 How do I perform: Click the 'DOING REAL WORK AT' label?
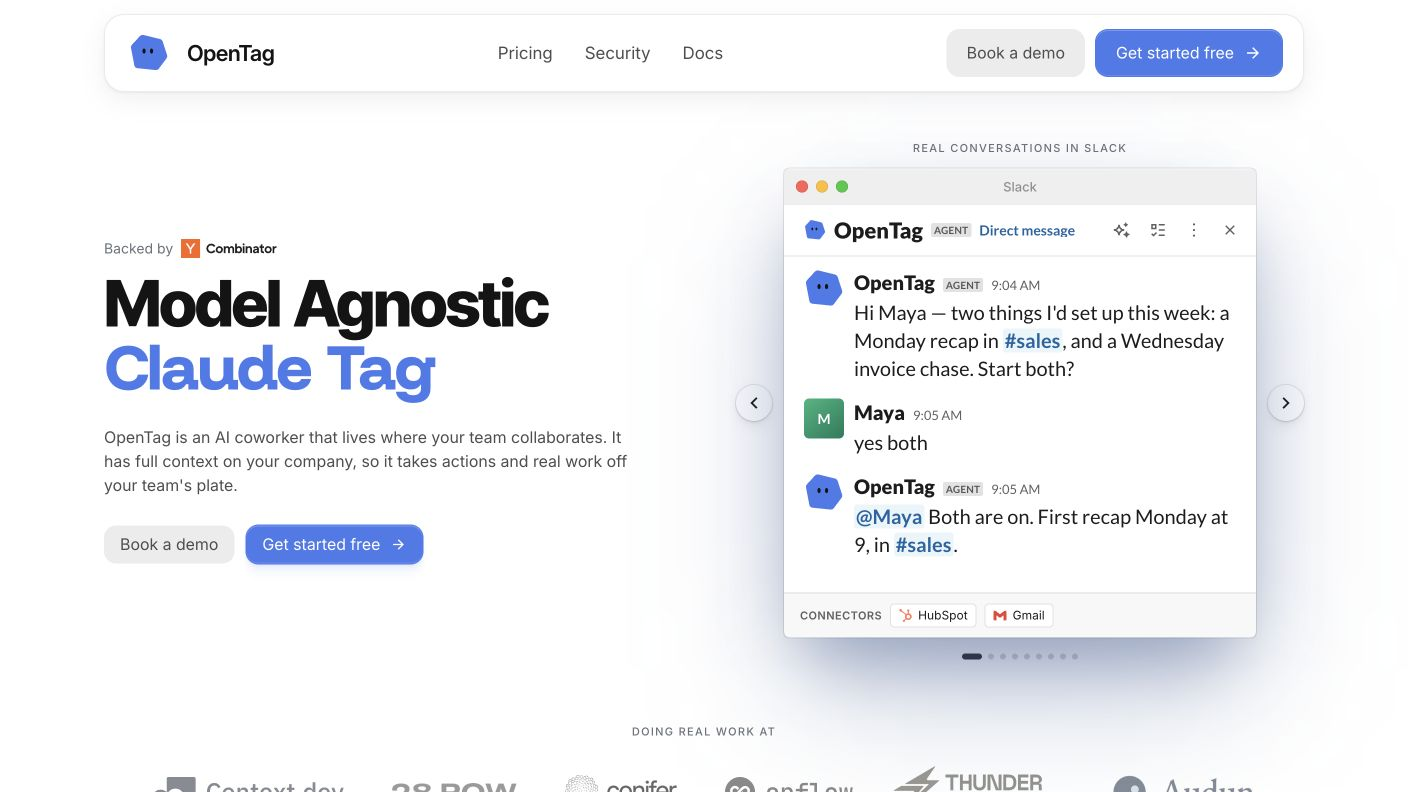[x=703, y=732]
